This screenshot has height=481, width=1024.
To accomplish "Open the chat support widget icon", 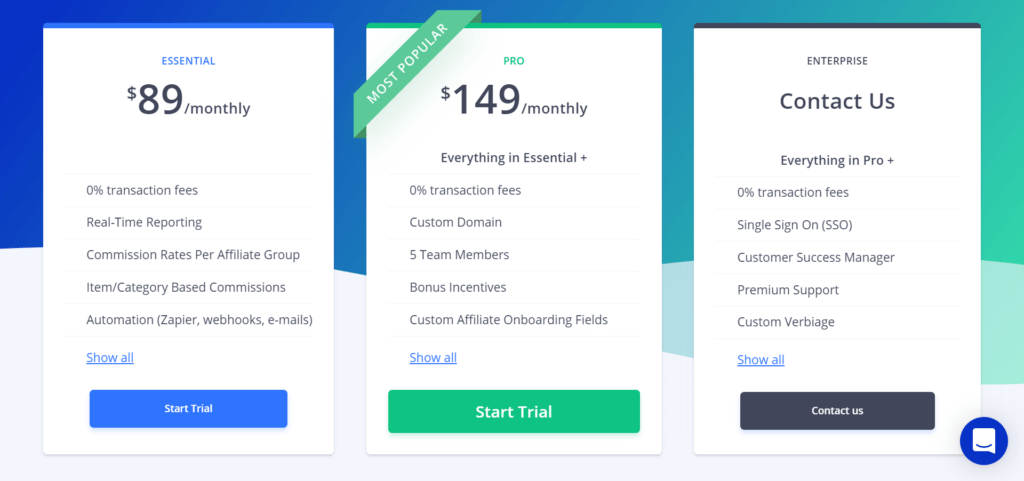I will [983, 440].
